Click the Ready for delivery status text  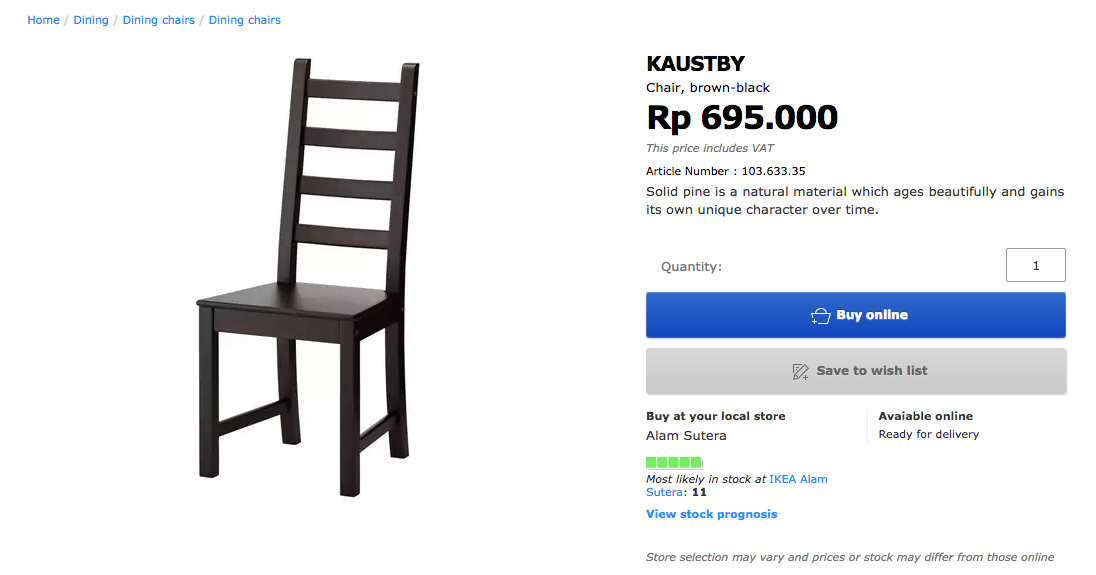click(928, 435)
